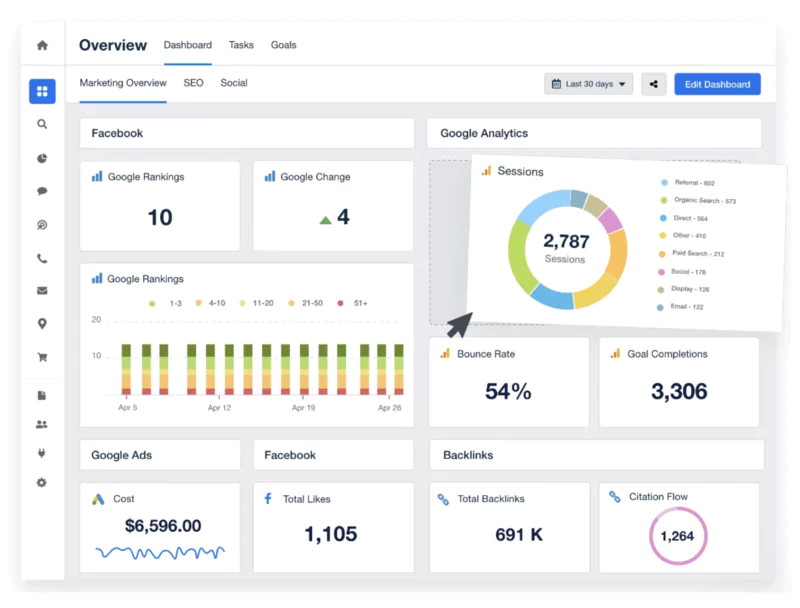Select the dashboard grid icon in the sidebar

(42, 91)
